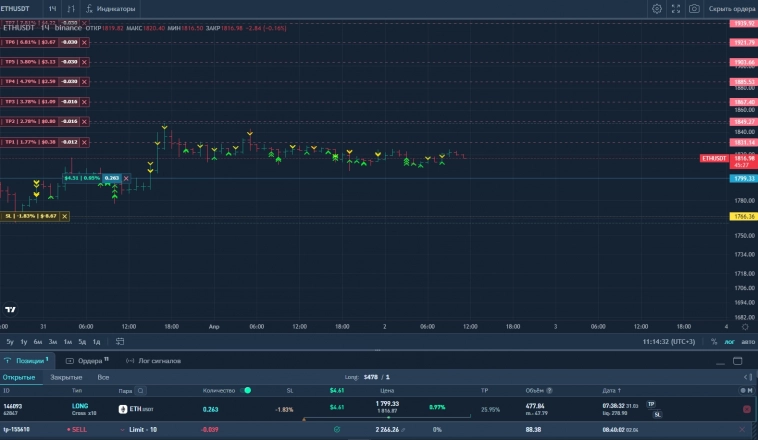Remove the TP4 take-profit order
The height and width of the screenshot is (440, 758).
[x=84, y=81]
